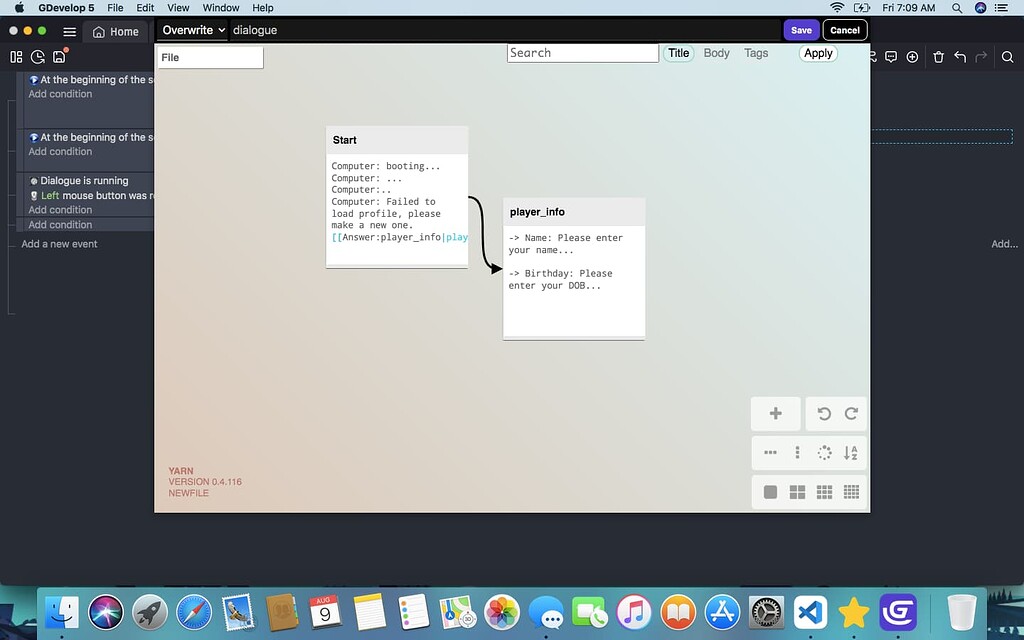Select the densest grid view icon
The width and height of the screenshot is (1024, 640).
851,492
